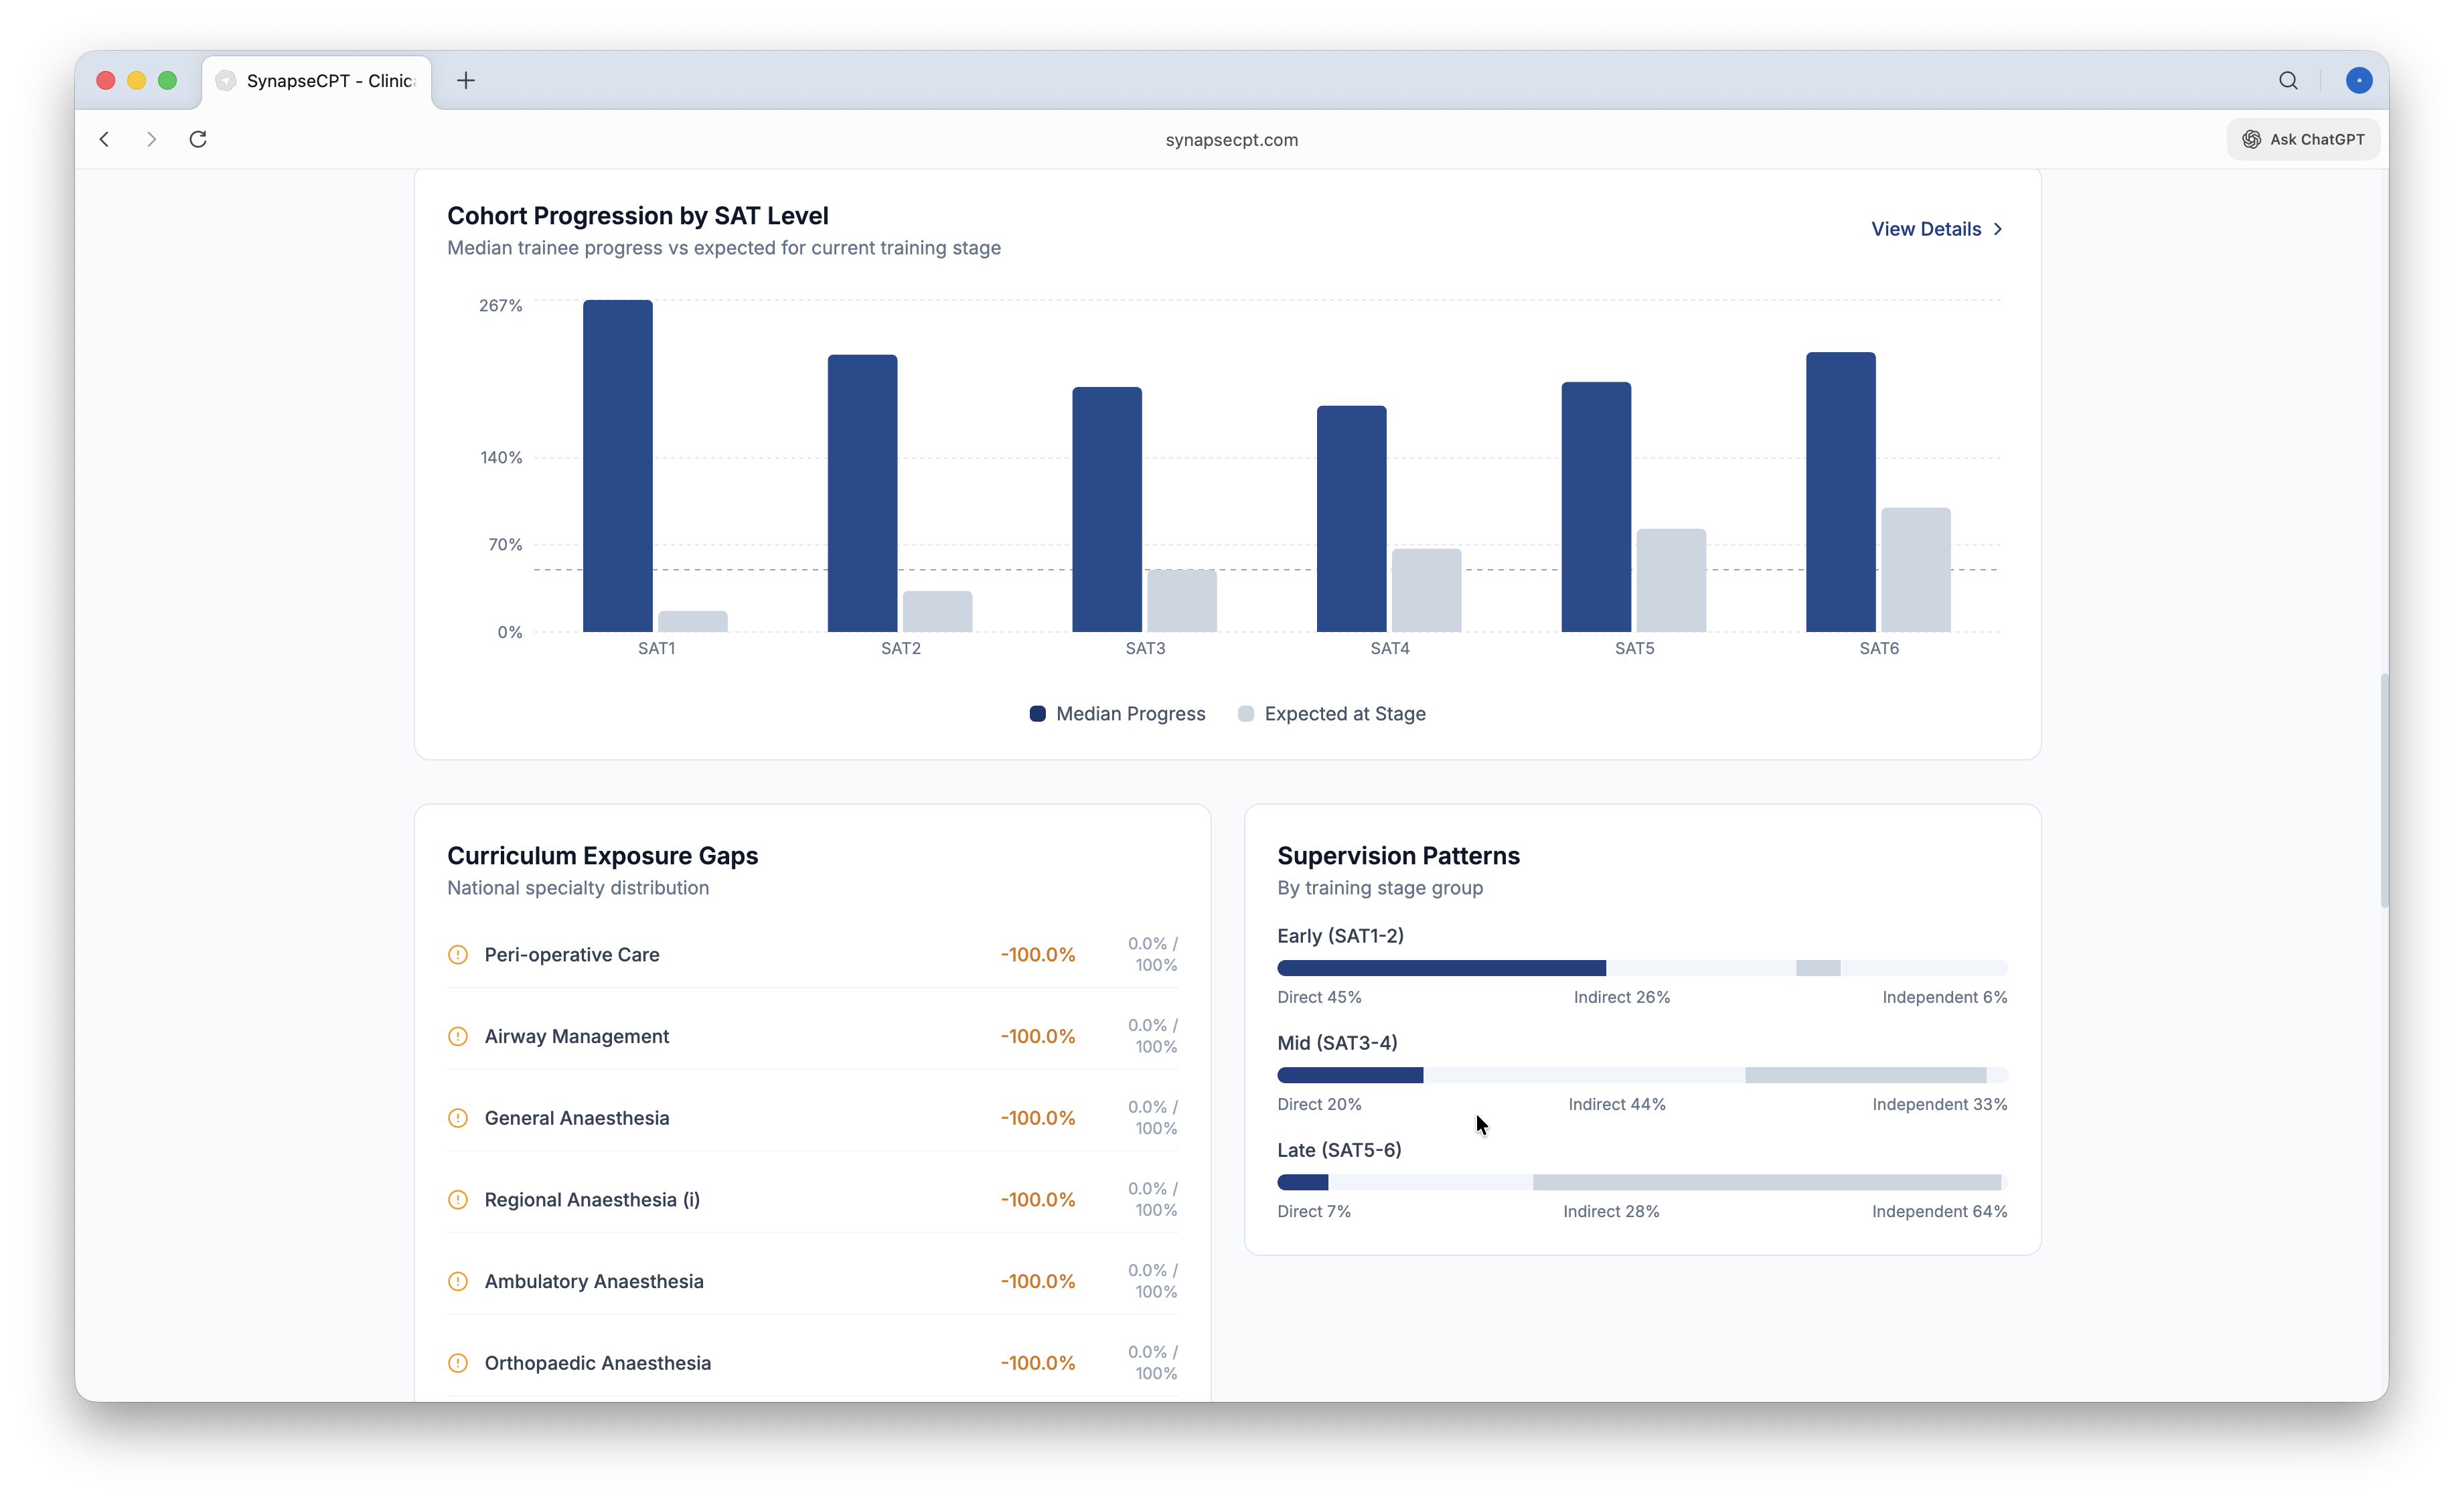Screen dimensions: 2464x1501
Task: Toggle Expected at Stage legend item
Action: [x=1332, y=714]
